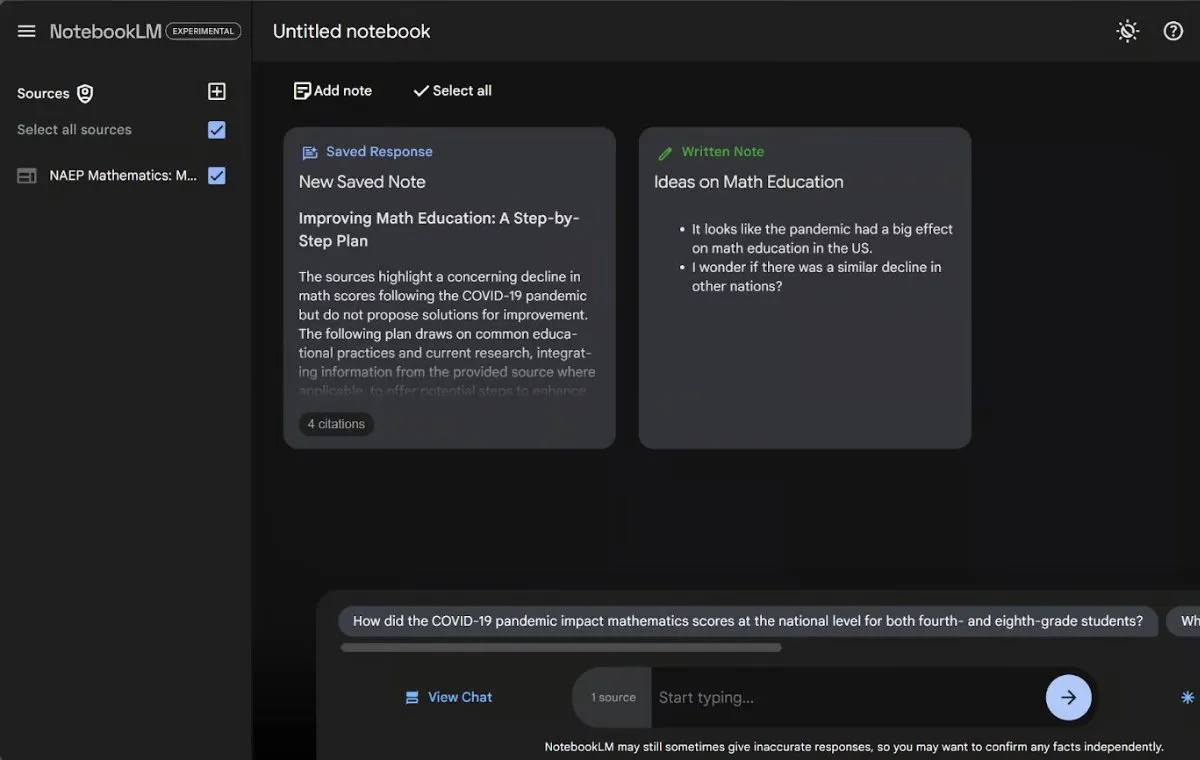Focus the Start typing chat input
The height and width of the screenshot is (760, 1200).
(x=845, y=697)
